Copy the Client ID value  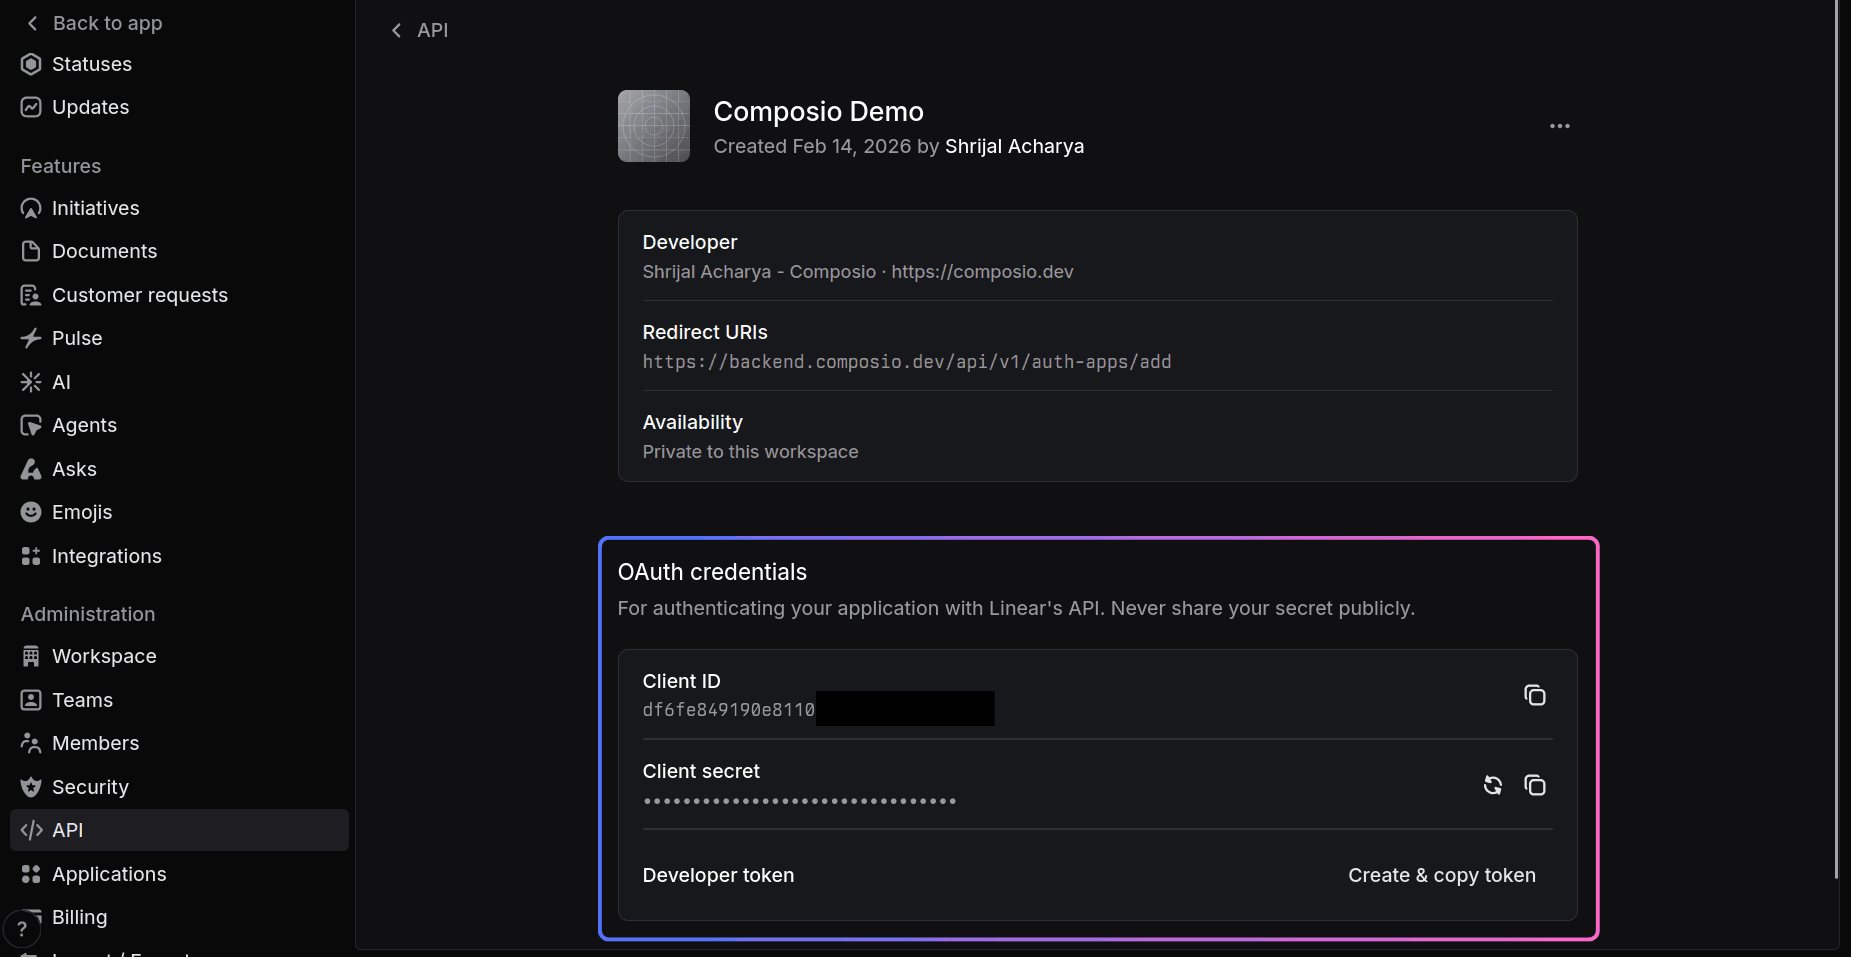1534,695
